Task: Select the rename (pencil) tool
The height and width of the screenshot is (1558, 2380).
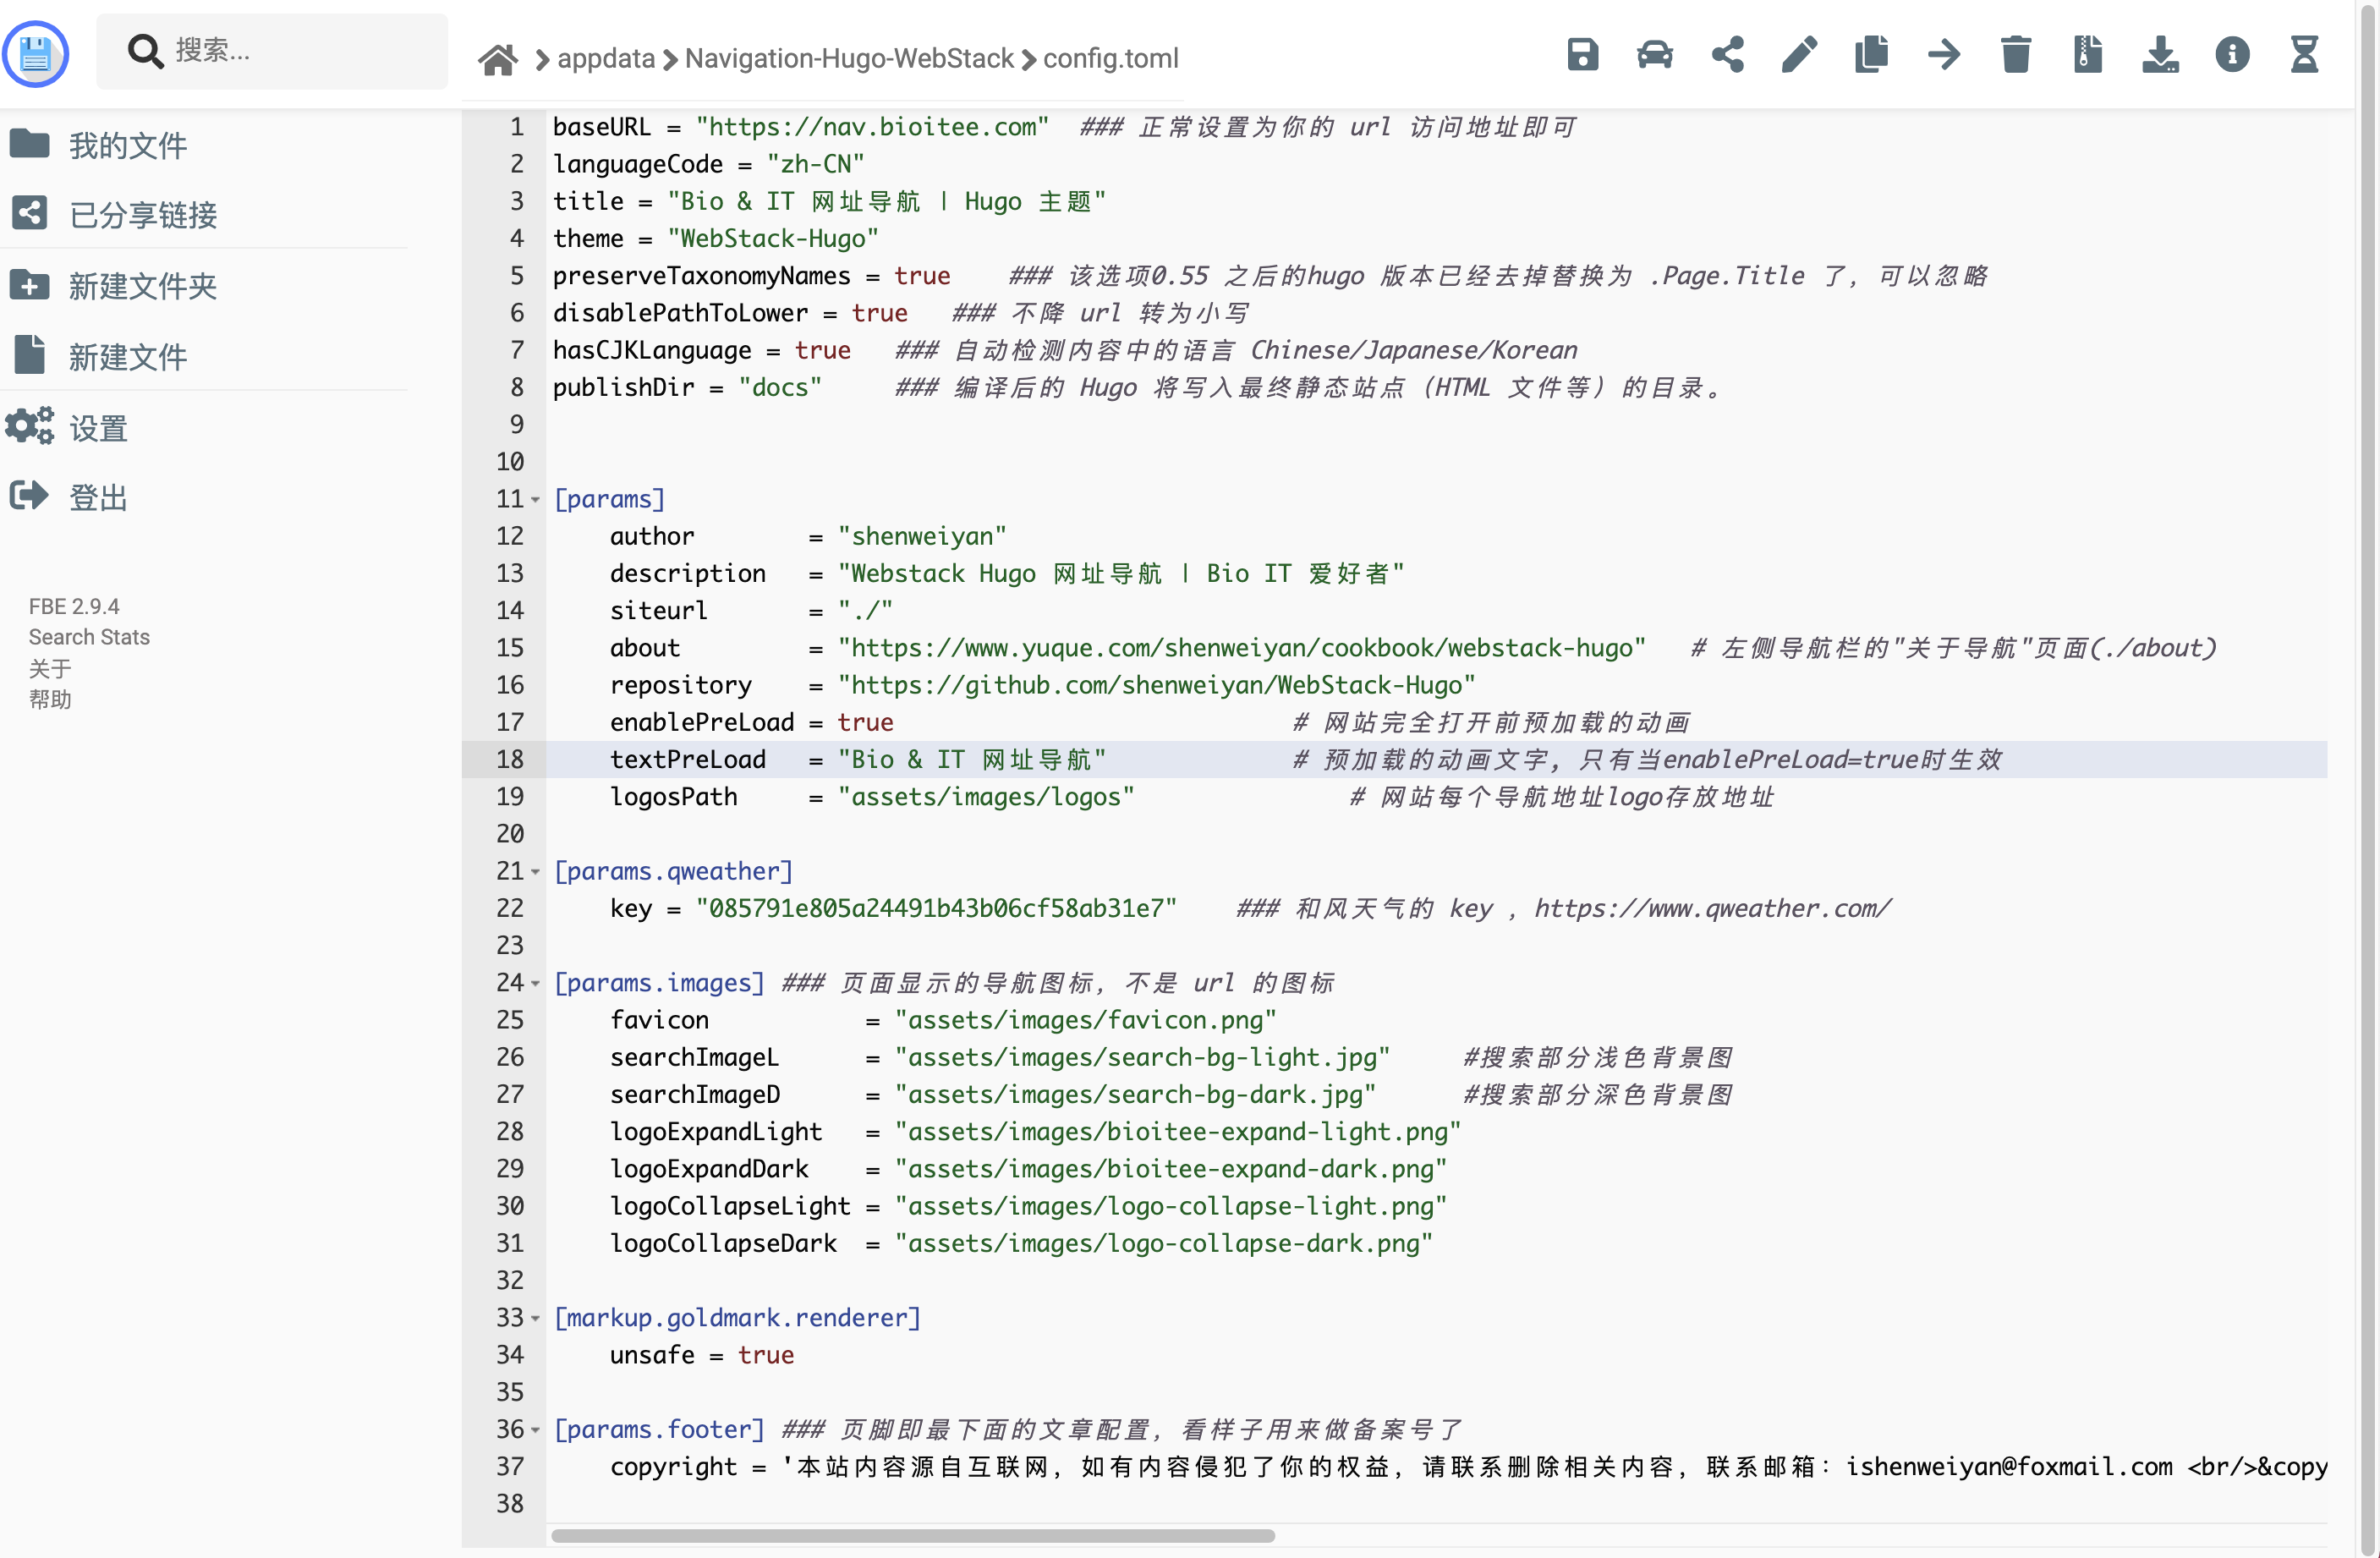Action: click(1799, 55)
